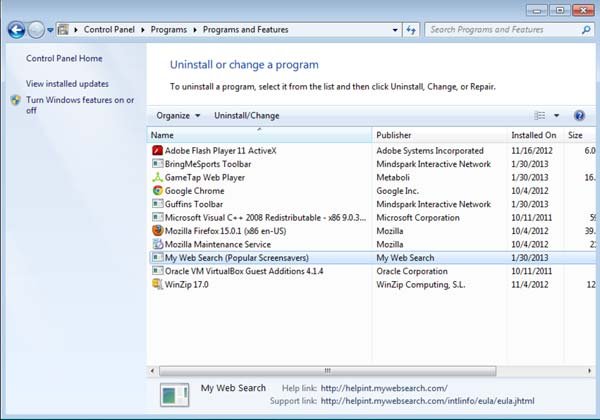The width and height of the screenshot is (600, 420).
Task: Click WinZip 17.0 icon
Action: pyautogui.click(x=157, y=284)
